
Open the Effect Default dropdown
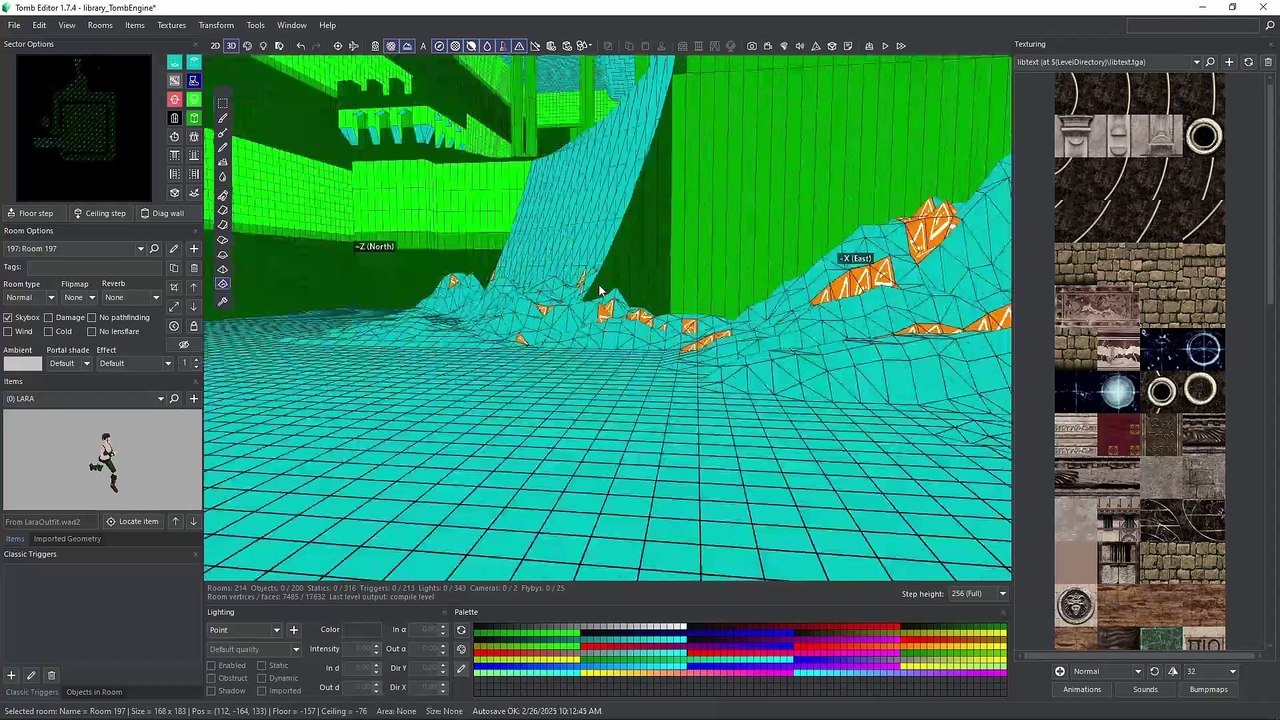(x=135, y=363)
